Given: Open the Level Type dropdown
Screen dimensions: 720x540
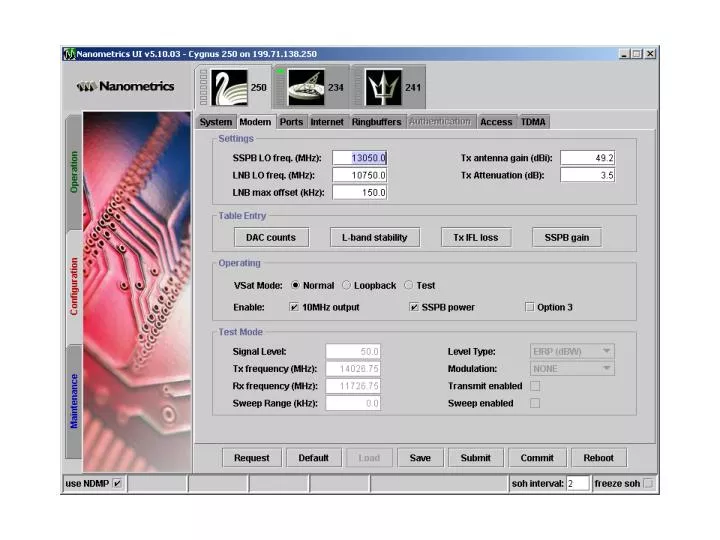Looking at the screenshot, I should 572,351.
